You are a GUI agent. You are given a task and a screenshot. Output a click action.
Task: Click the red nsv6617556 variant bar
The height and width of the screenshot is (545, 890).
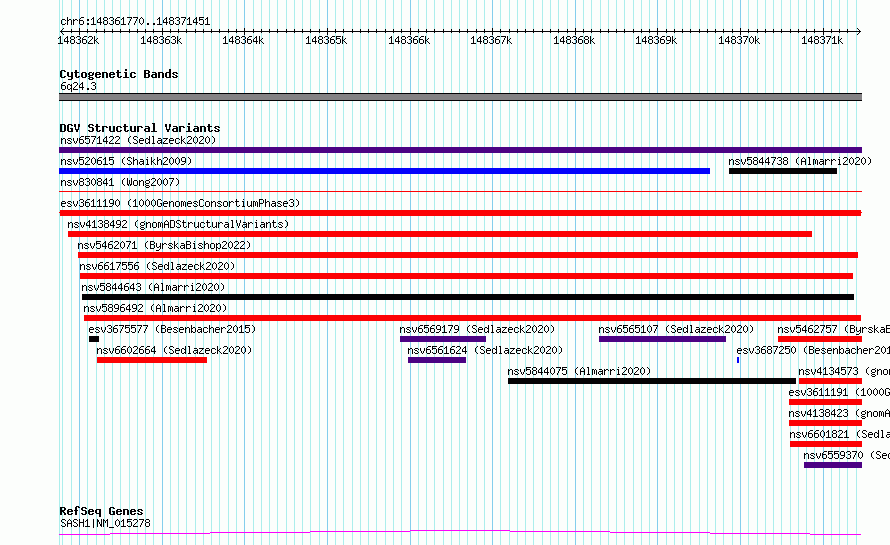point(466,276)
